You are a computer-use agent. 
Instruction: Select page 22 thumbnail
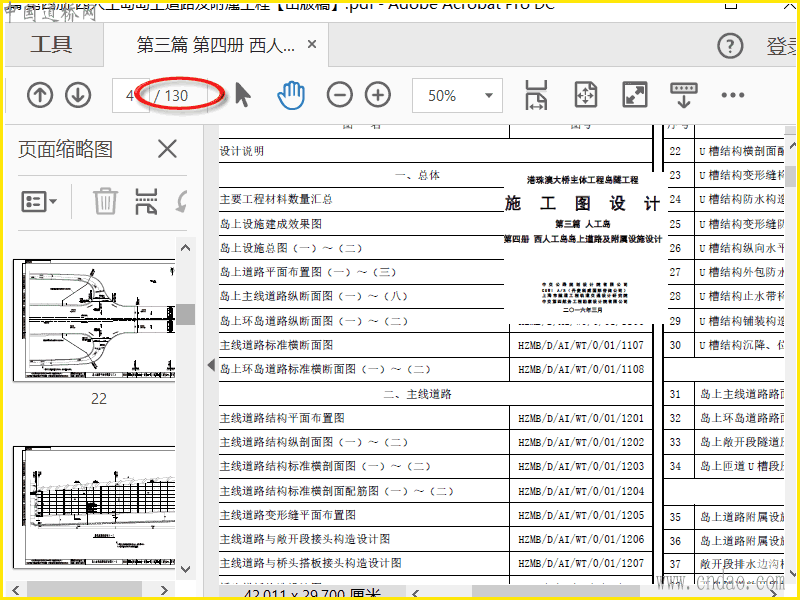[x=94, y=320]
